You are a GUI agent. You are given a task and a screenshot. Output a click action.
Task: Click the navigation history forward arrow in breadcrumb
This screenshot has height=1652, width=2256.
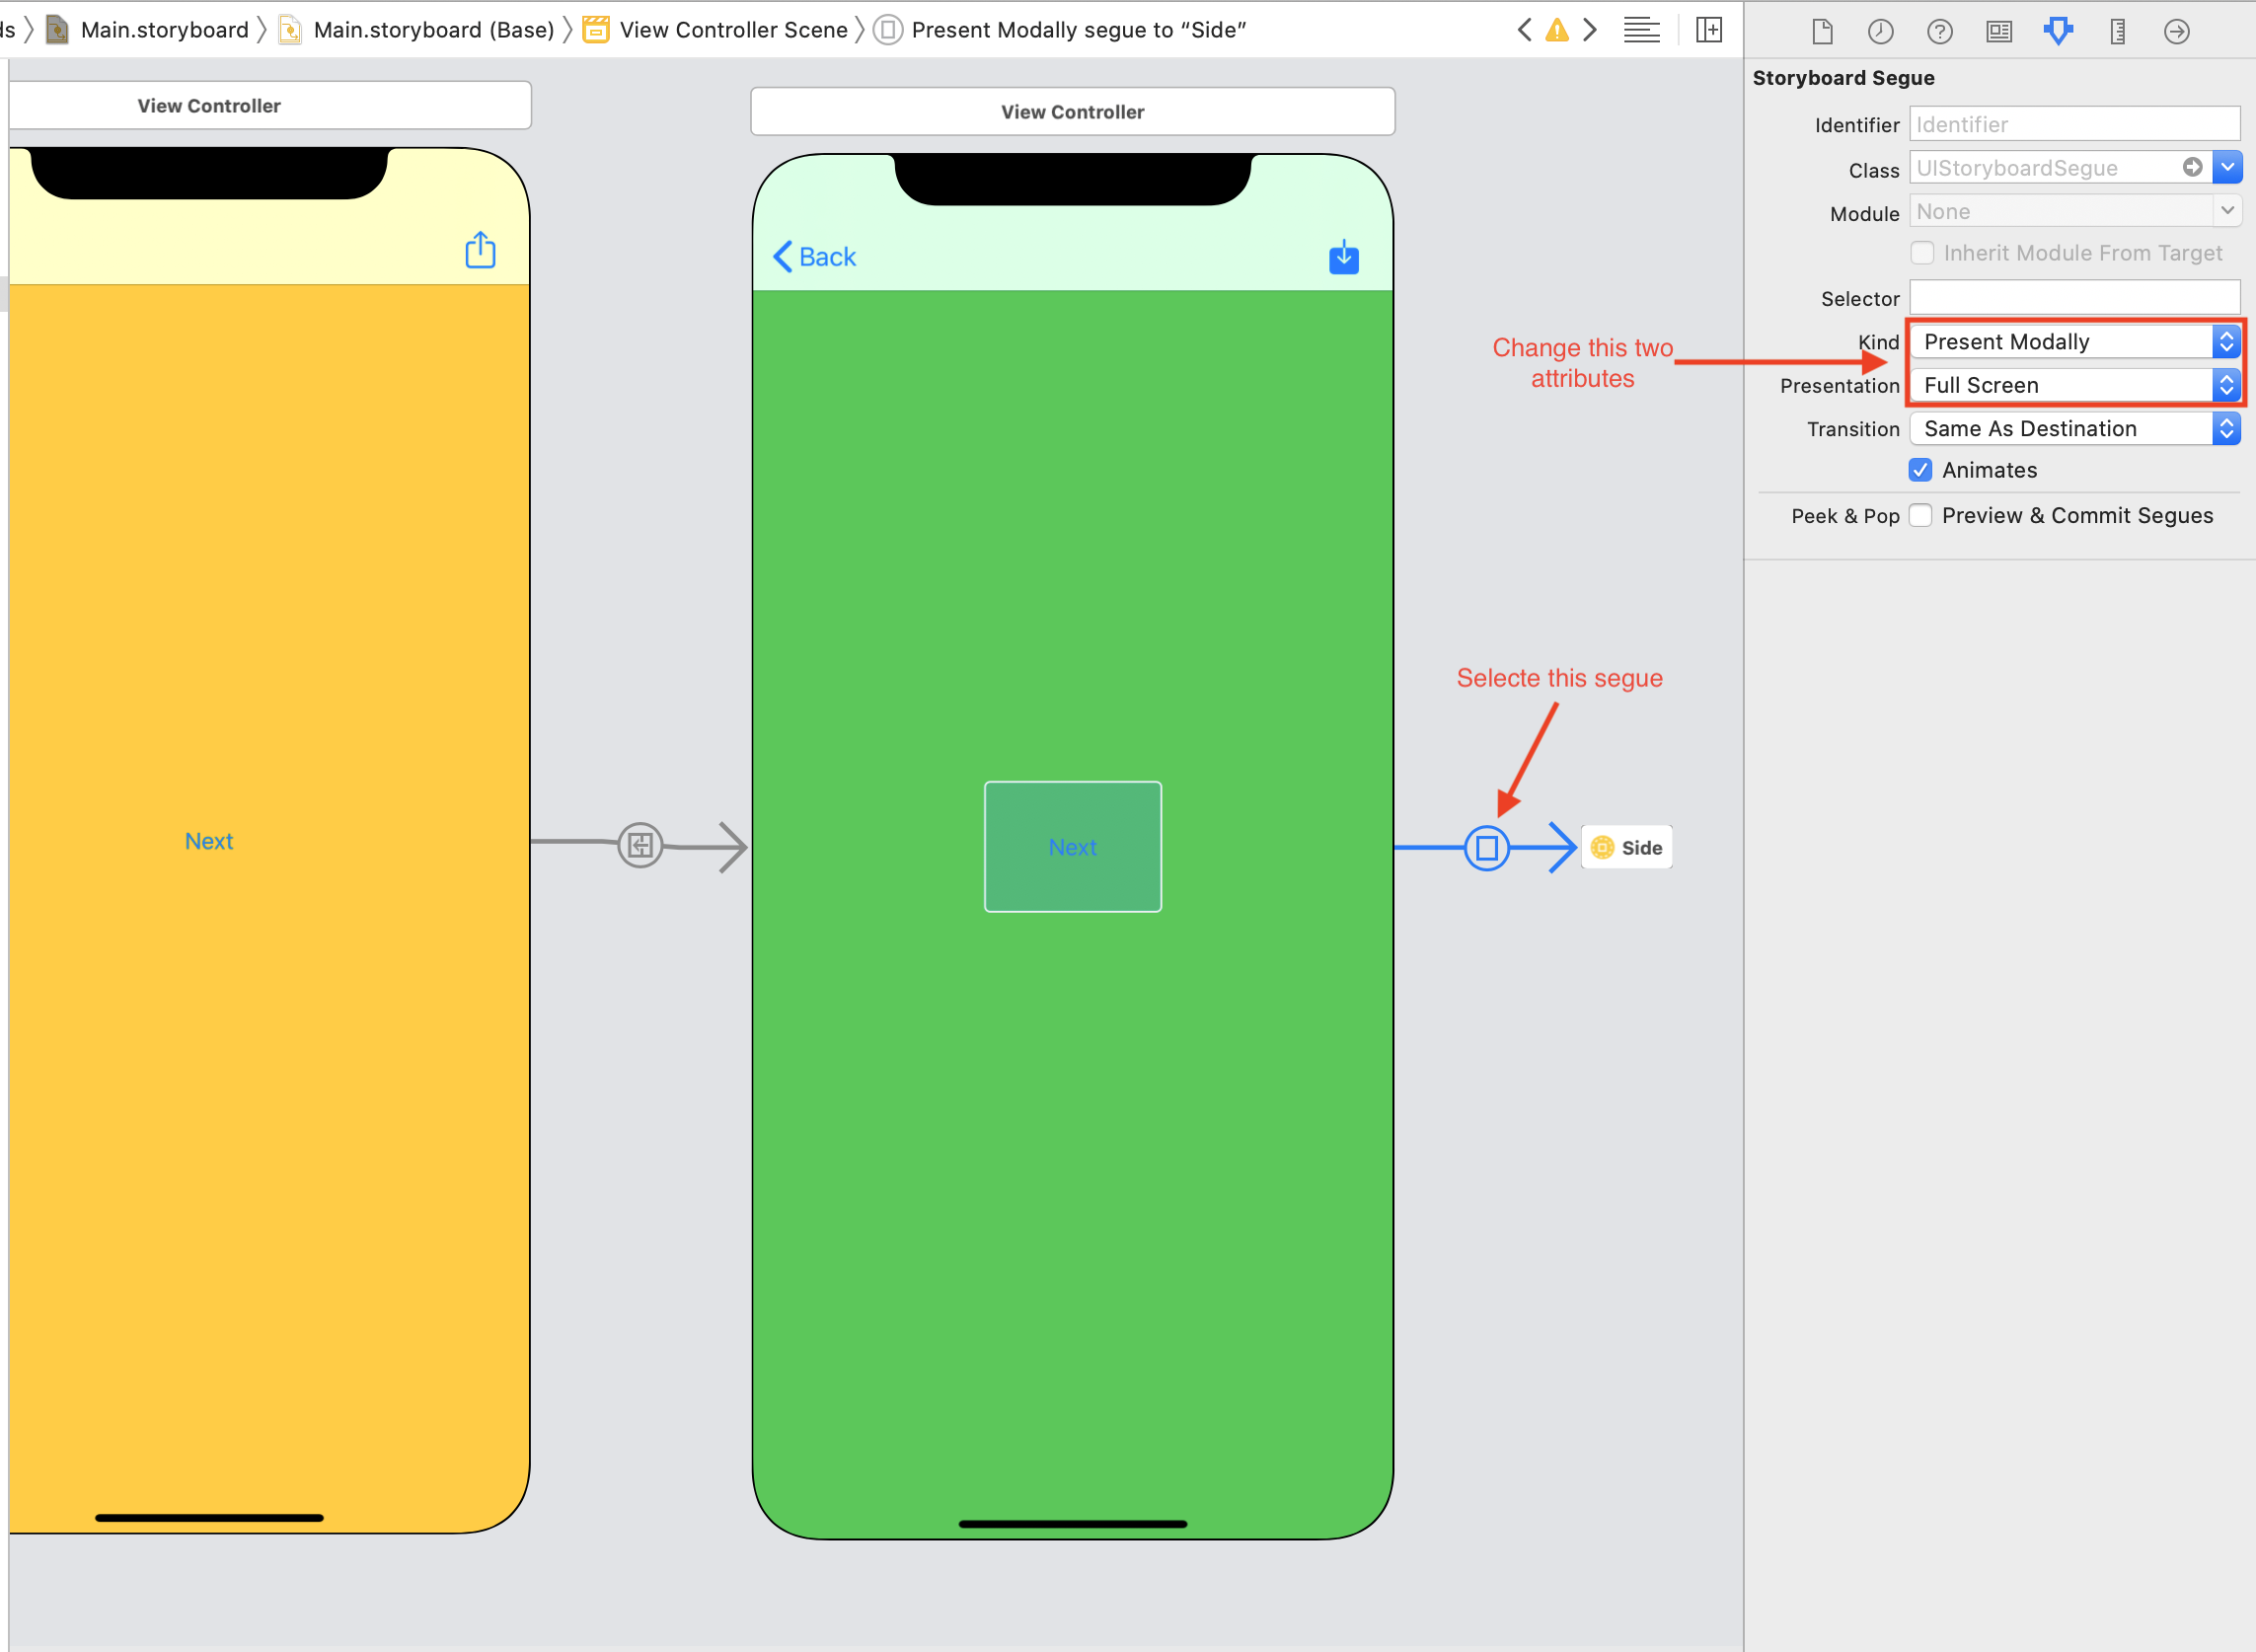tap(1589, 28)
